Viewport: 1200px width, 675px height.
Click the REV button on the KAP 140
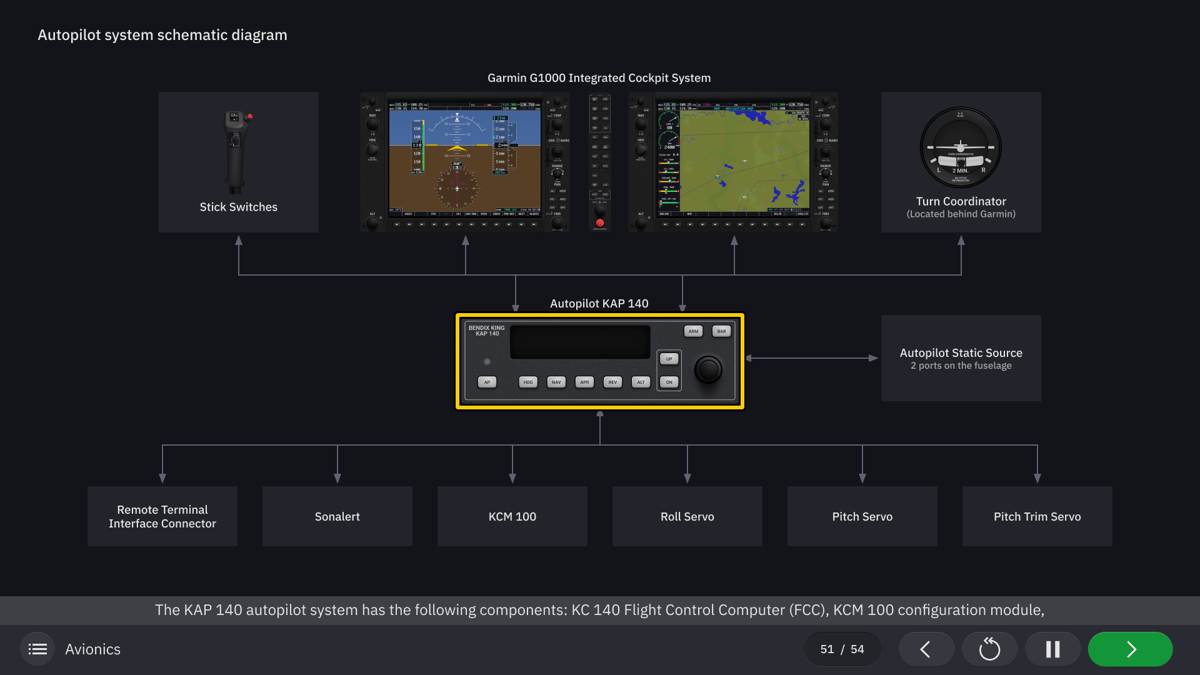click(x=613, y=382)
